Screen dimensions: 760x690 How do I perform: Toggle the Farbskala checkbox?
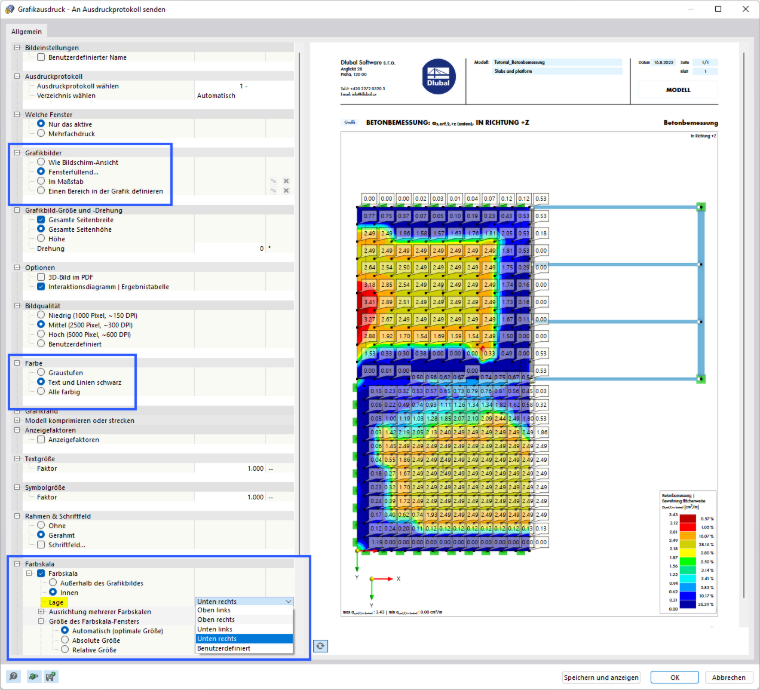pos(41,573)
